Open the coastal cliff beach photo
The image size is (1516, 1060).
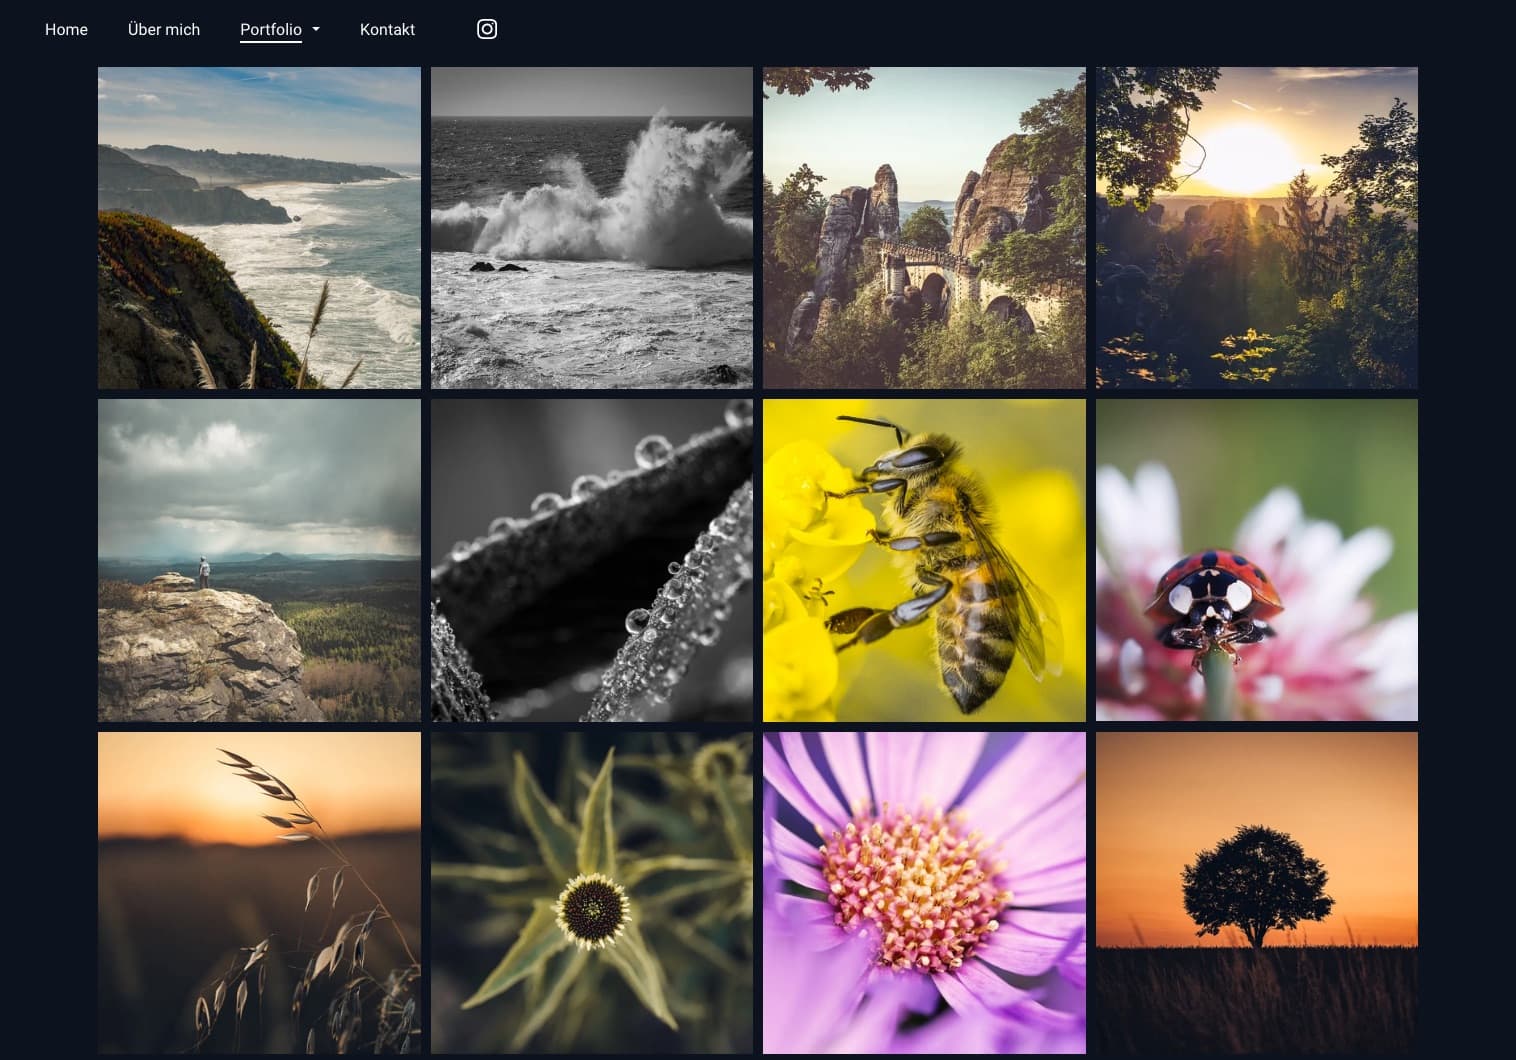[x=259, y=228]
